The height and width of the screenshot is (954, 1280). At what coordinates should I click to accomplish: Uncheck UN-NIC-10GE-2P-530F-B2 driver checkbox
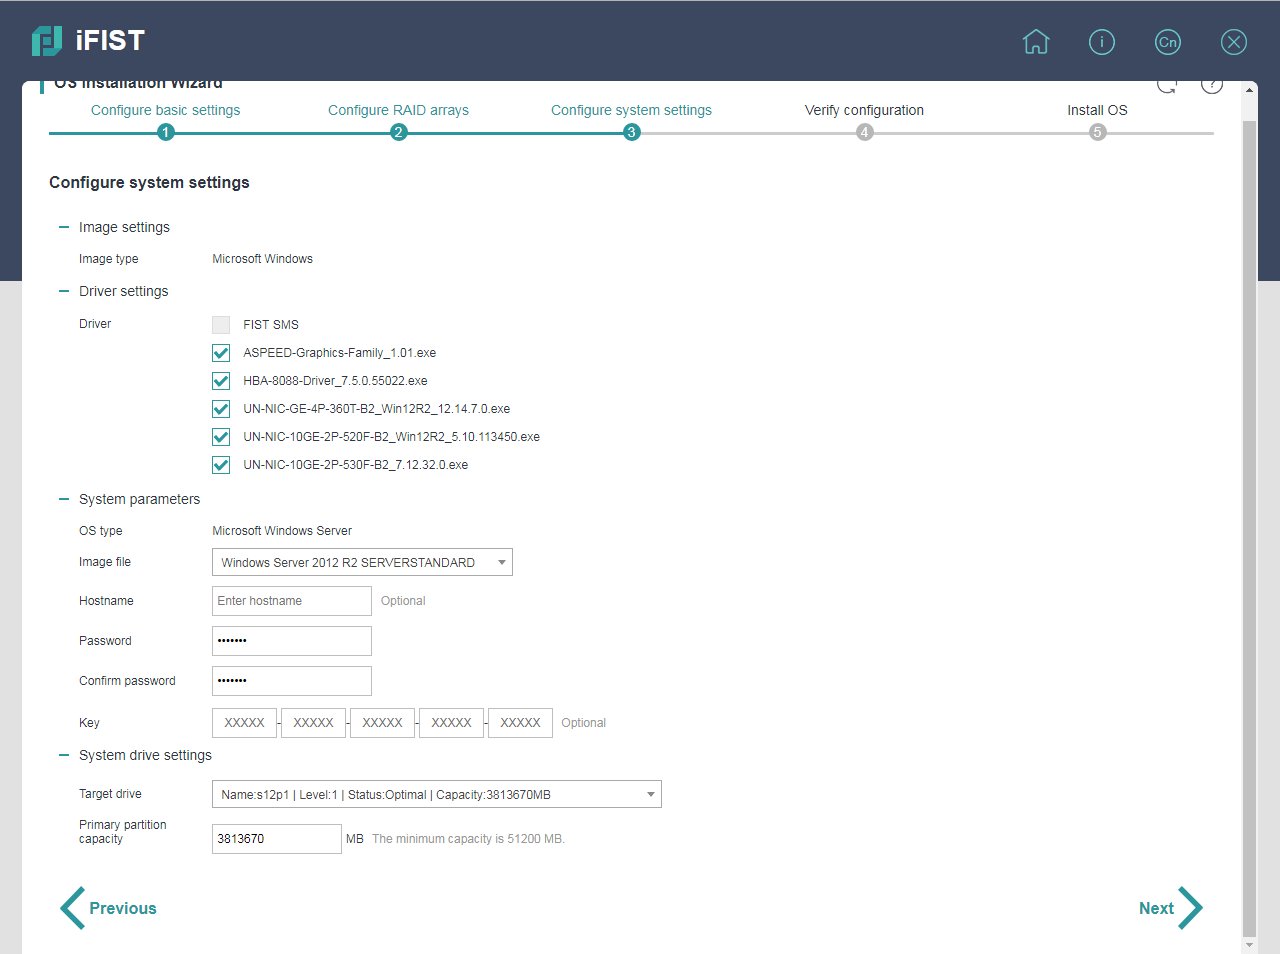point(221,465)
